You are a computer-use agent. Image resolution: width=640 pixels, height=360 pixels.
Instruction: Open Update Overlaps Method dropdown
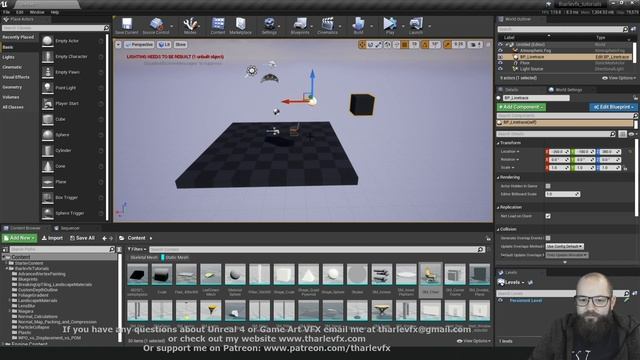tap(564, 247)
